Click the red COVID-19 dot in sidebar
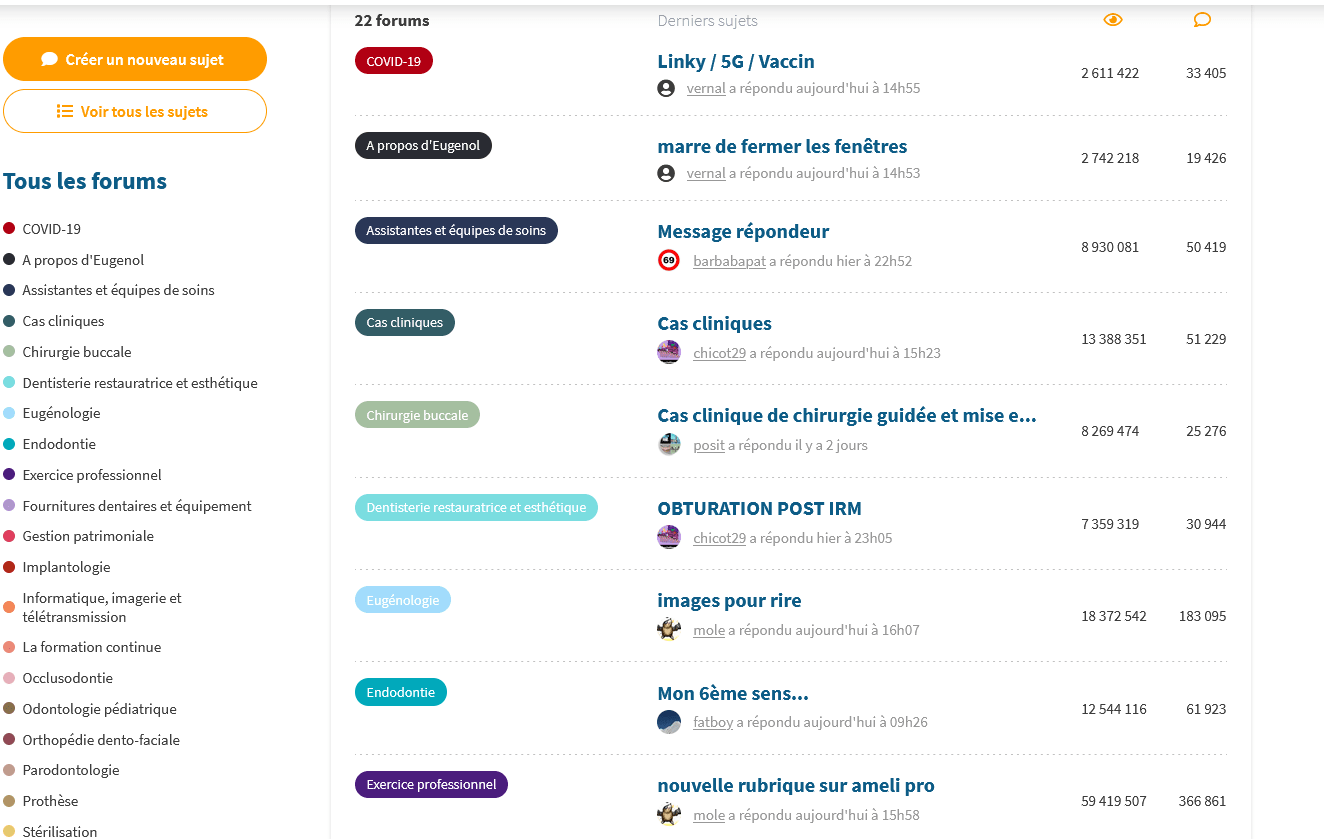 pos(9,229)
